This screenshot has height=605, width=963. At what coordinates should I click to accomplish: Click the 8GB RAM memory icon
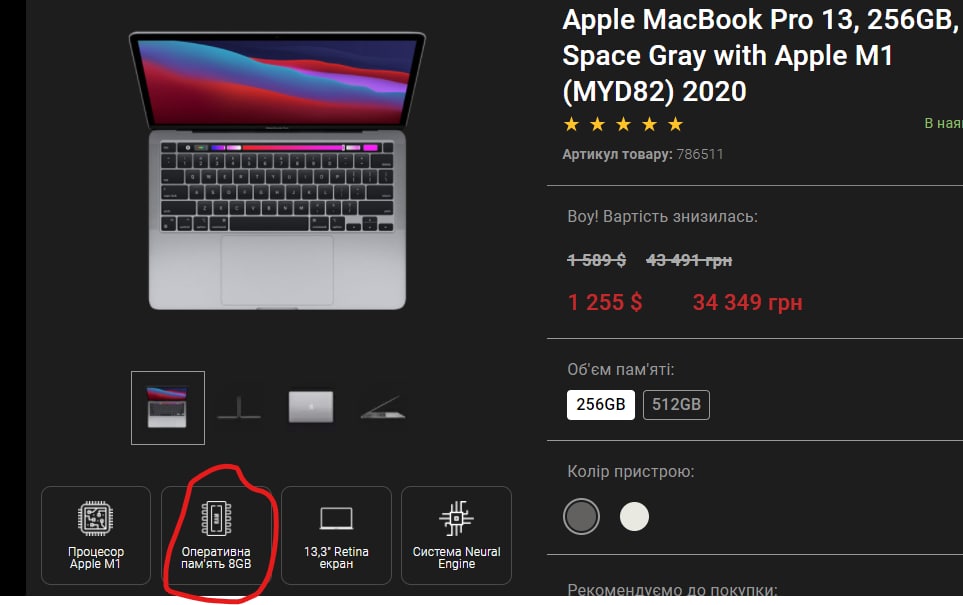[x=216, y=518]
